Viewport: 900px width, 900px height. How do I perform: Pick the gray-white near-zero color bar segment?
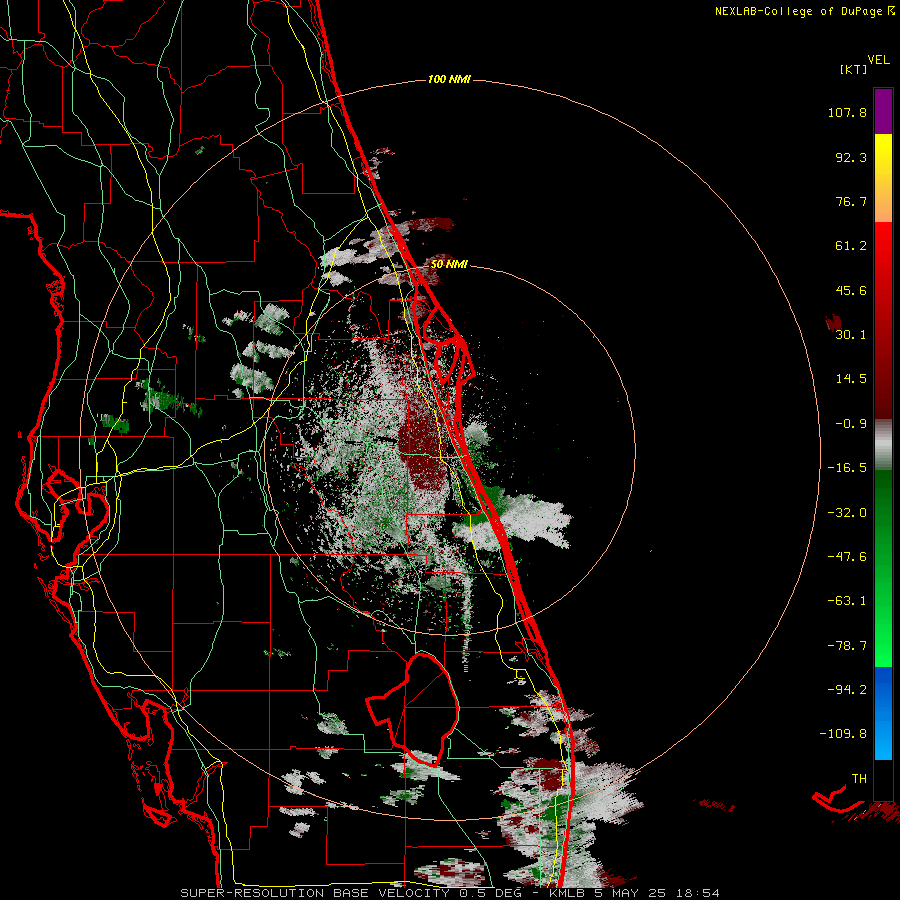883,443
